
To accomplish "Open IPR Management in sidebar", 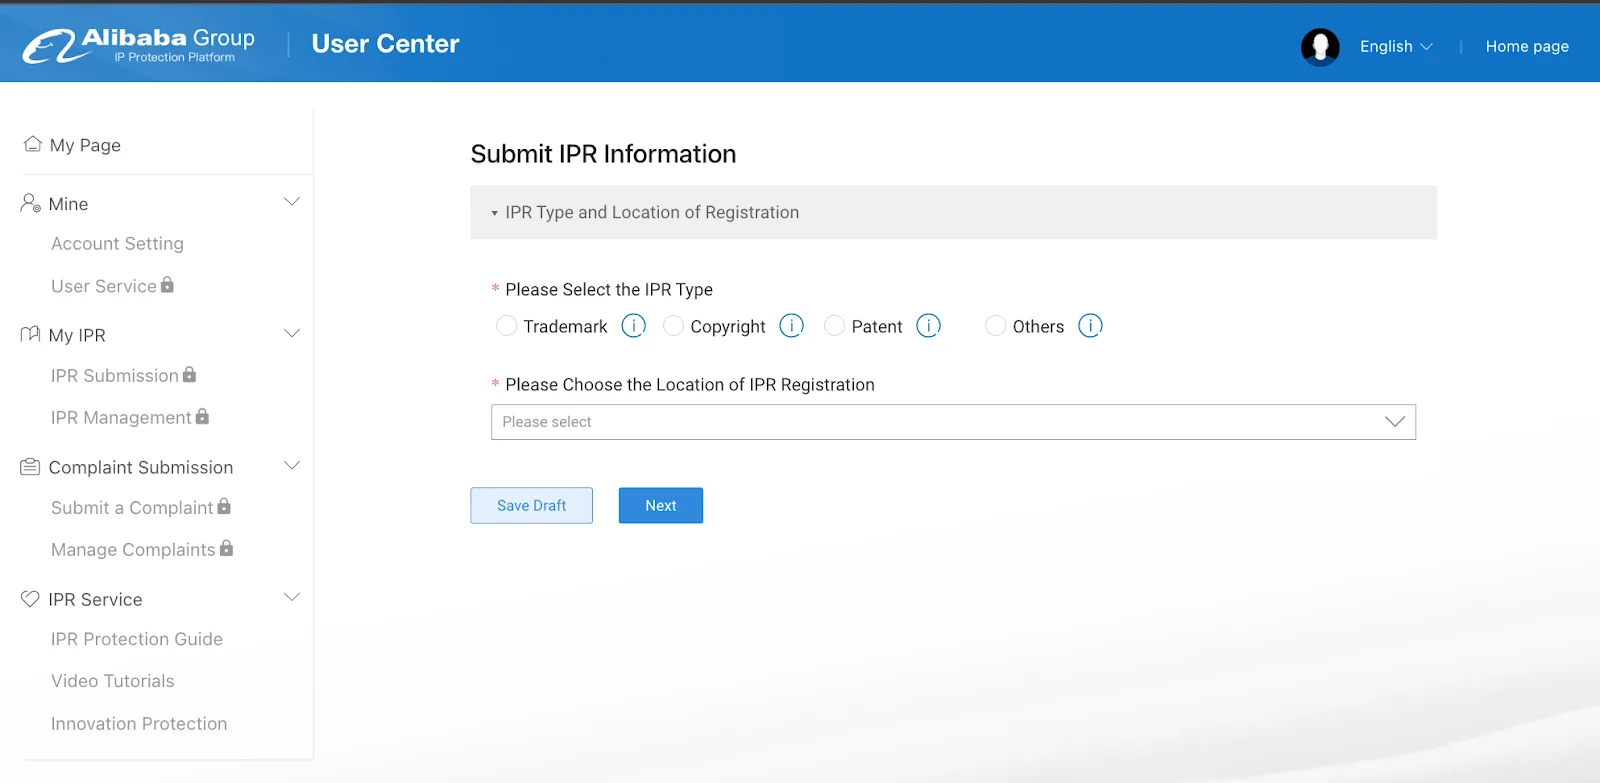I will [121, 418].
